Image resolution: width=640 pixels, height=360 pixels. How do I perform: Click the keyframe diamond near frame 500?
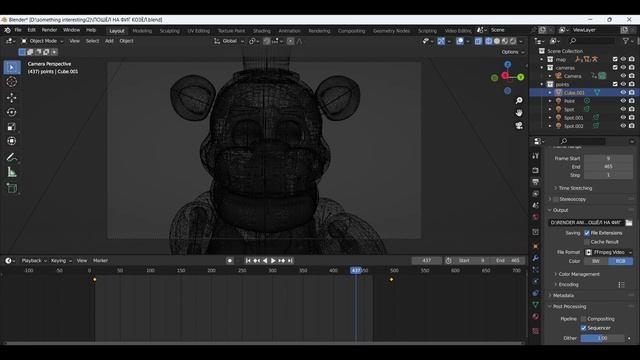tap(391, 280)
